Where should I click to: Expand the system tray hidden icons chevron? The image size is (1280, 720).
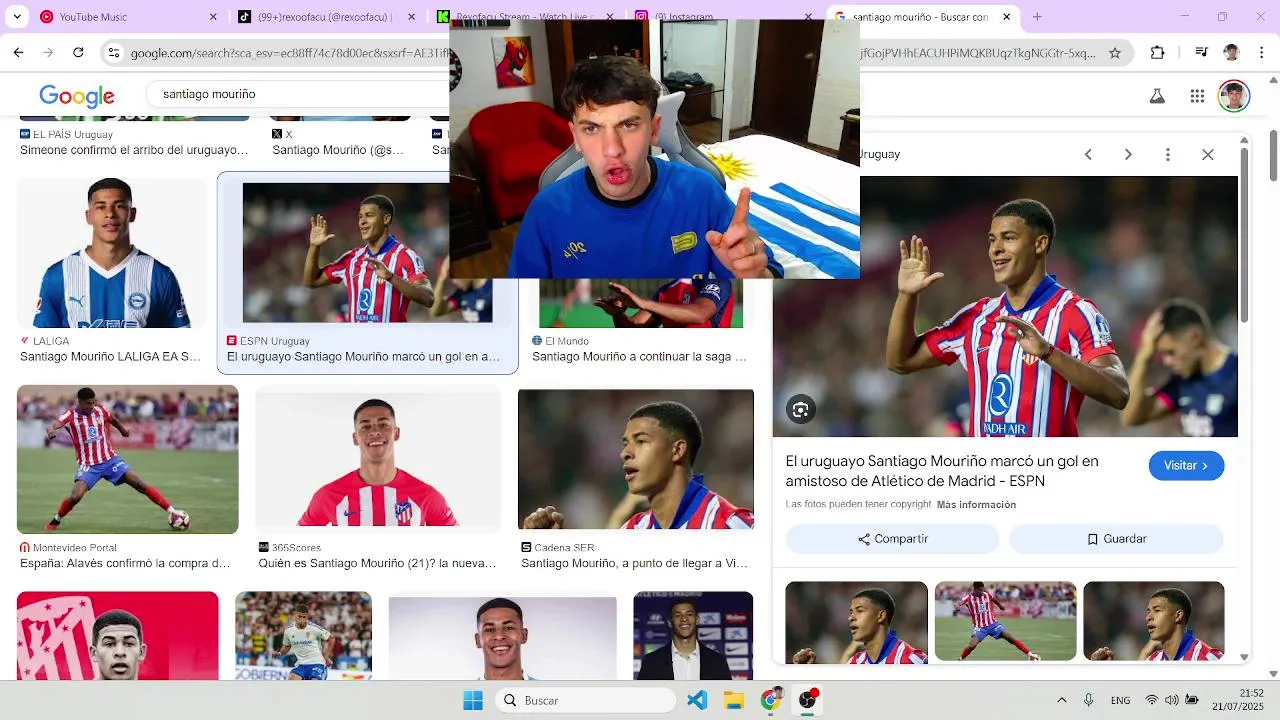pyautogui.click(x=1062, y=700)
